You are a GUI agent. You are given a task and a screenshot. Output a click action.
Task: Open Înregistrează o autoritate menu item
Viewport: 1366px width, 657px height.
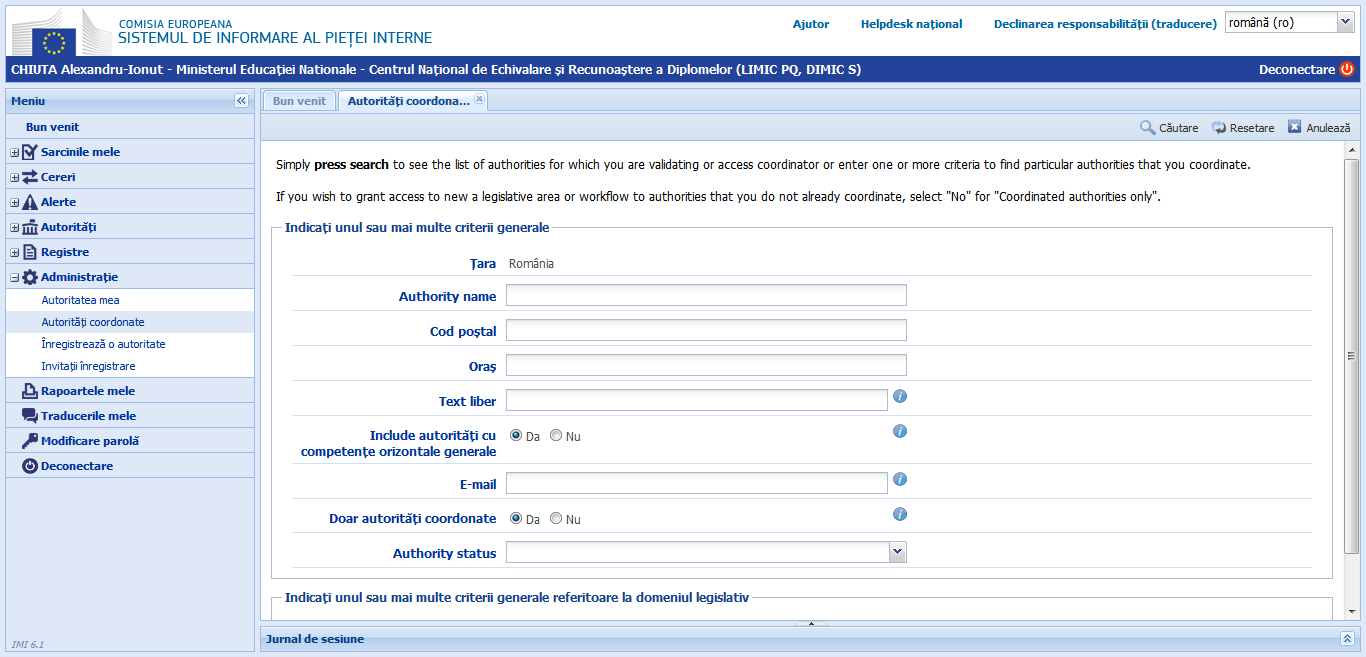[x=103, y=344]
